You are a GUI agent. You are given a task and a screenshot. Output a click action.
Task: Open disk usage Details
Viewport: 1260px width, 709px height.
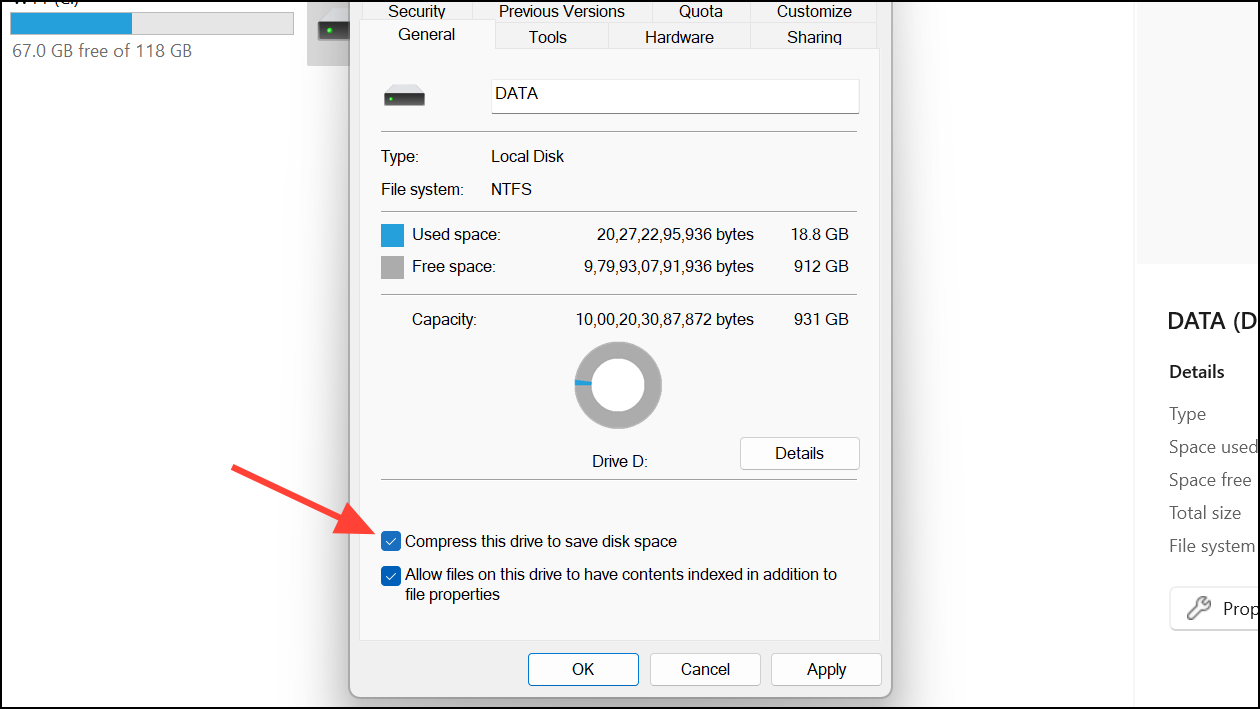click(799, 453)
